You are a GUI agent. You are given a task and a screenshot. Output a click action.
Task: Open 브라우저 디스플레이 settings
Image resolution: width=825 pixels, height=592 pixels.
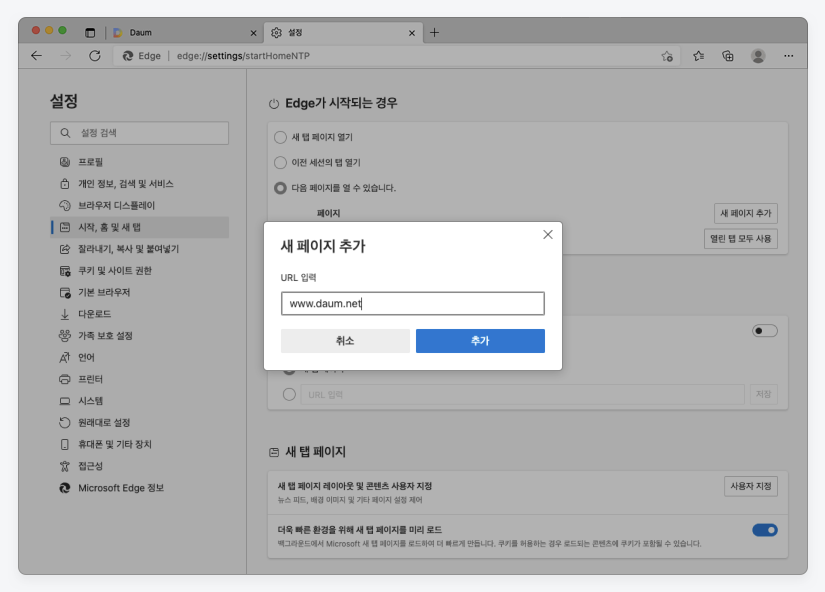[x=139, y=205]
